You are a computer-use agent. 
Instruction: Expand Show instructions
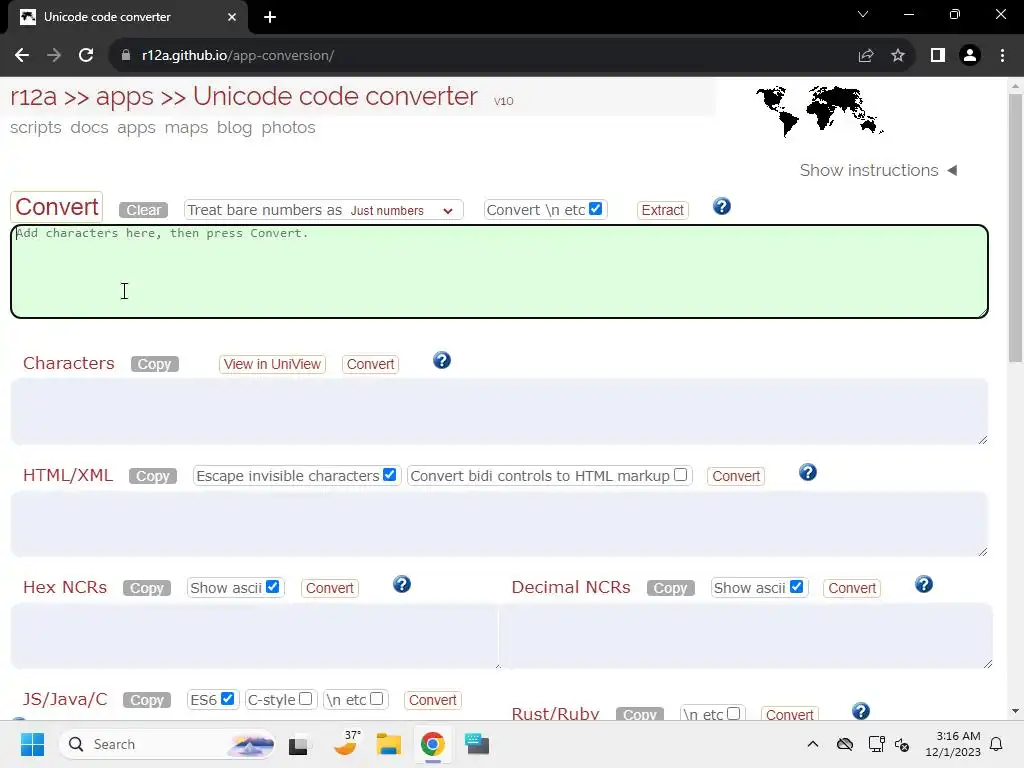pos(878,170)
